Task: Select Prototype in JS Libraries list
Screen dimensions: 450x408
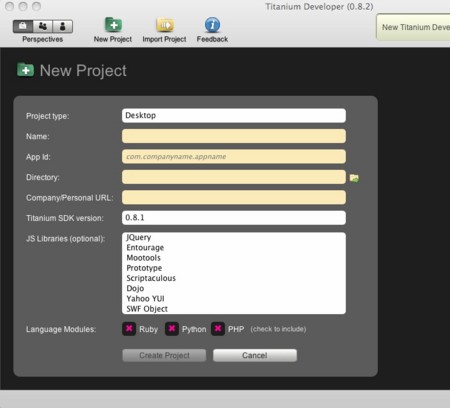Action: tap(144, 268)
